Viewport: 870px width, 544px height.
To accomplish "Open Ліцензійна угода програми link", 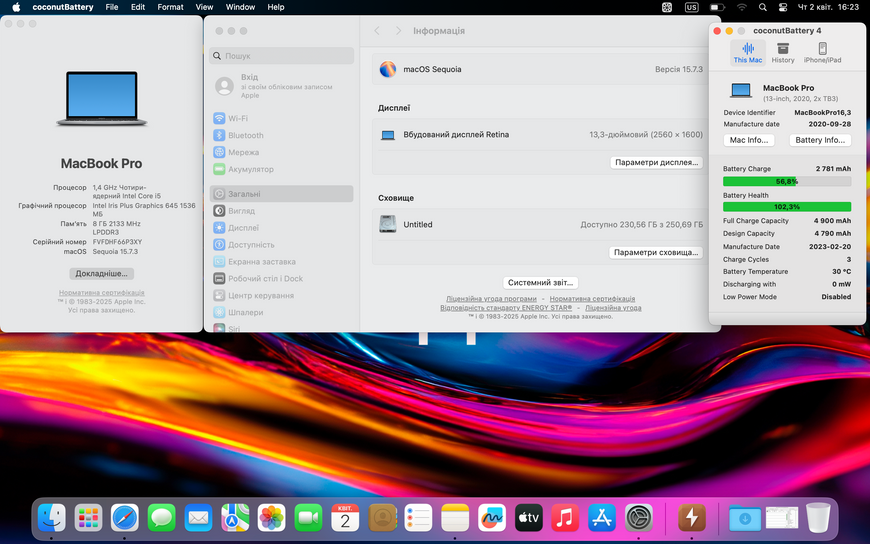I will click(491, 299).
